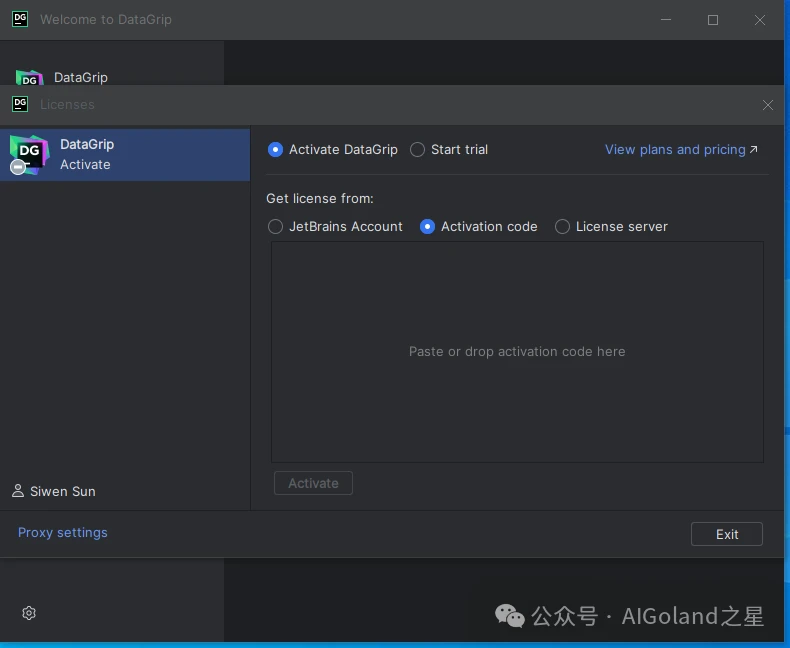Click the user profile icon beside Siwen Sun
This screenshot has width=790, height=648.
coord(18,491)
